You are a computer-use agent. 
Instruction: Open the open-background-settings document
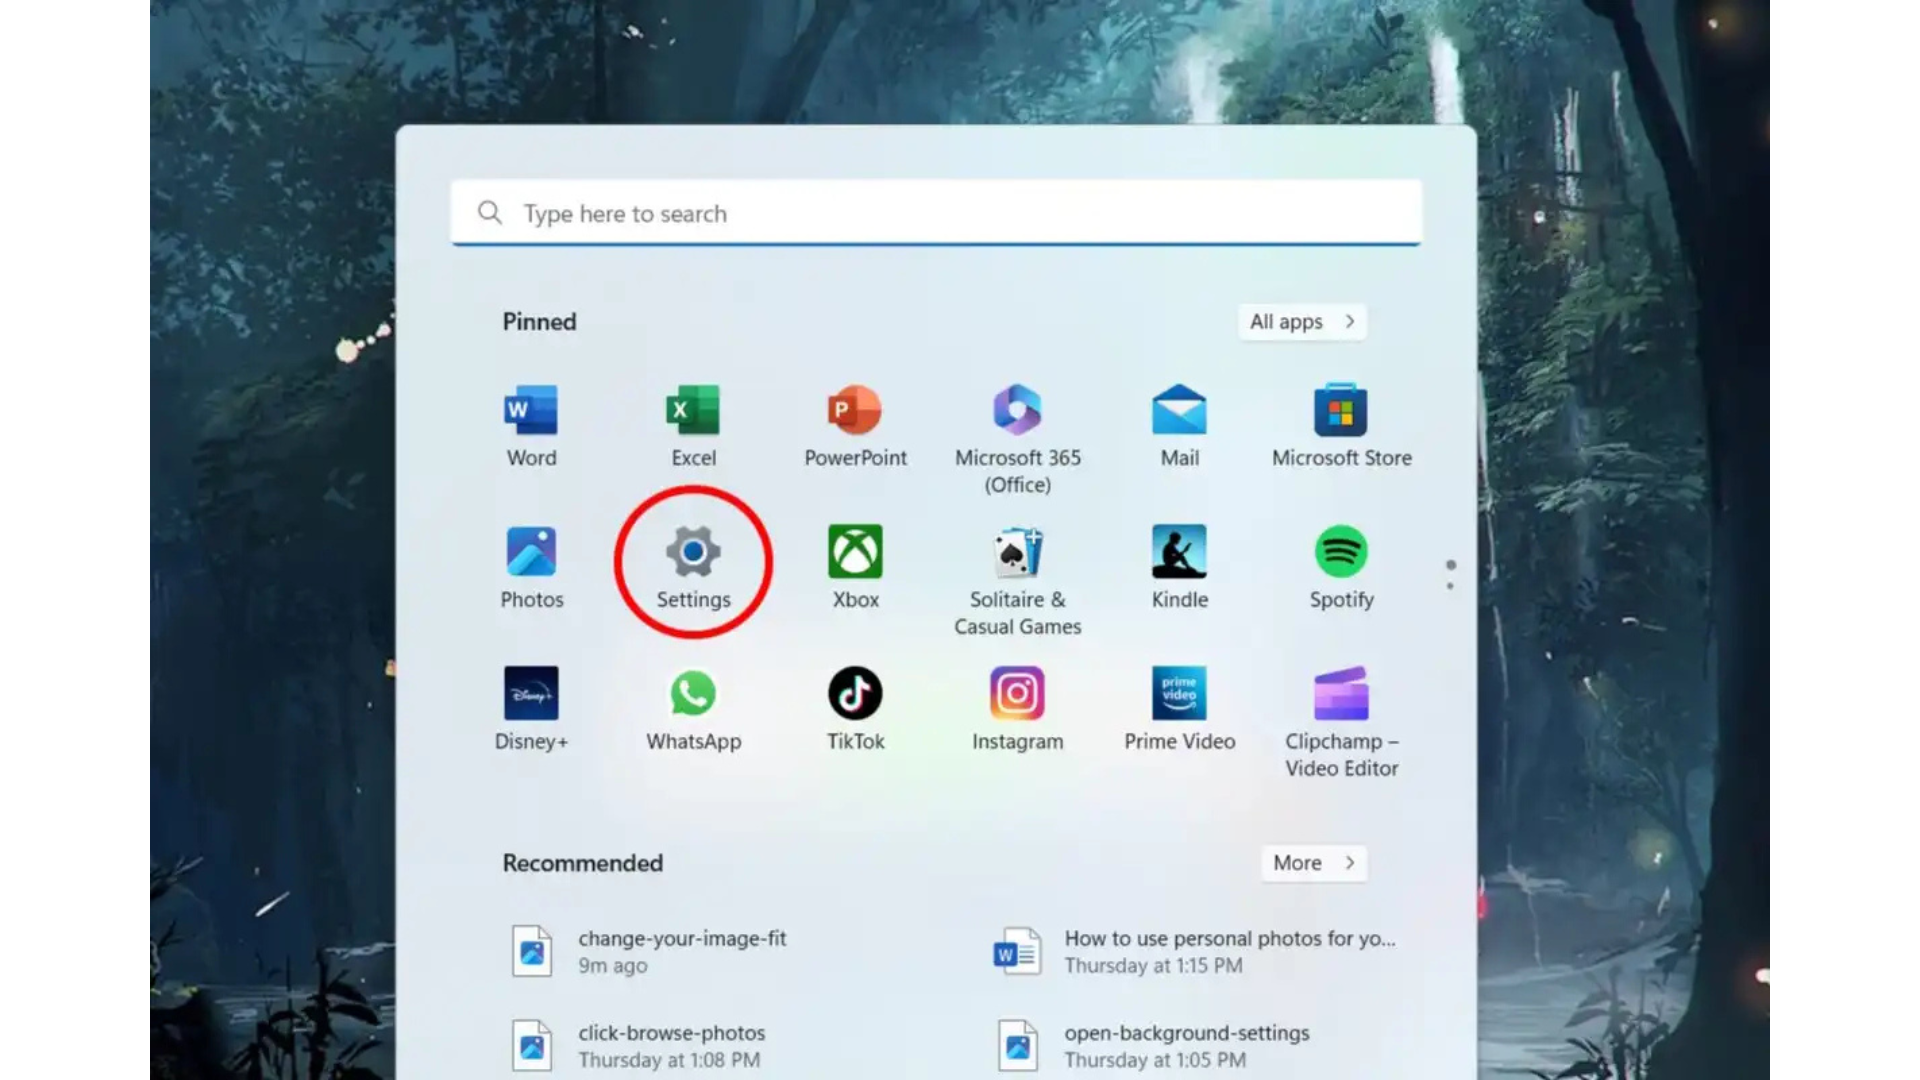[1186, 1045]
